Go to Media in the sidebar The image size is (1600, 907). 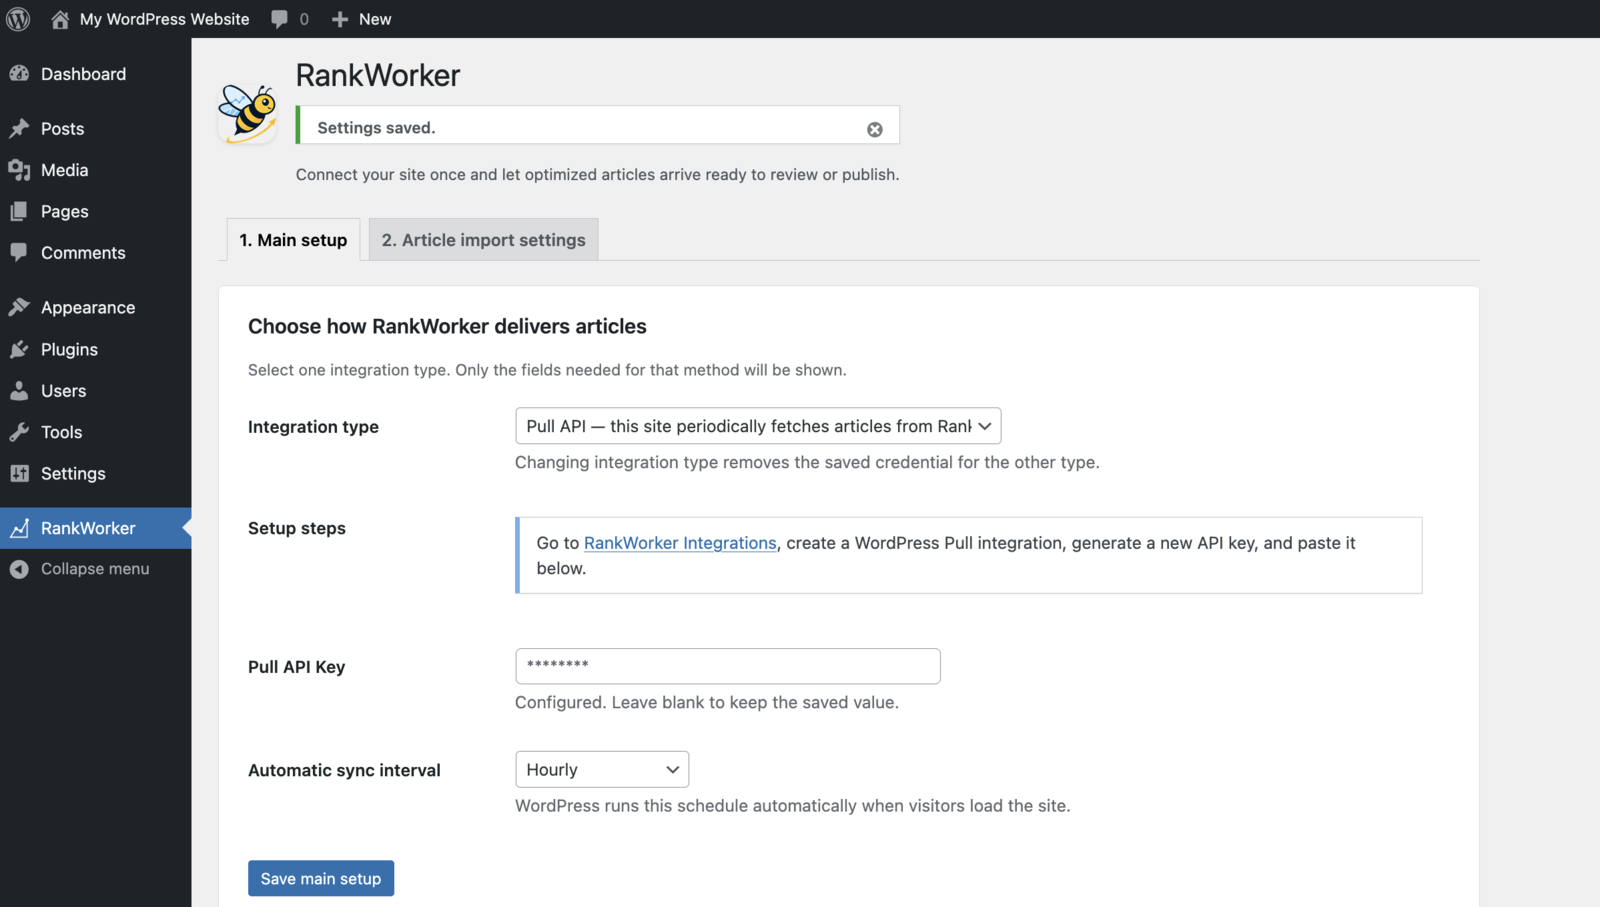pos(64,170)
